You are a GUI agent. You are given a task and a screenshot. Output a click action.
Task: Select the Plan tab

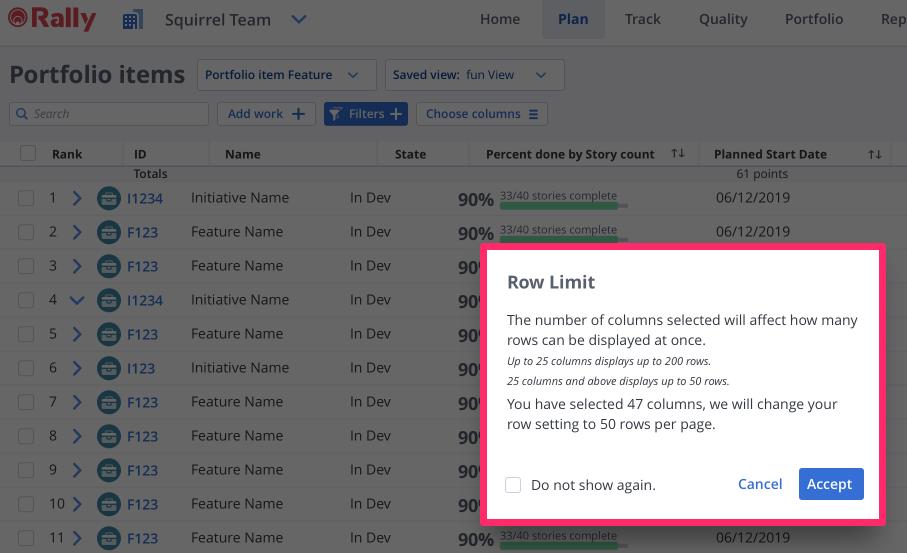coord(573,19)
